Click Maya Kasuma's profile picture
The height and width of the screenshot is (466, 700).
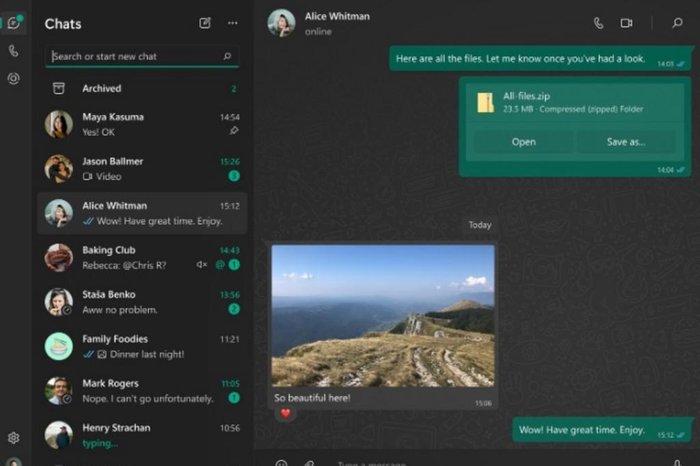(58, 124)
